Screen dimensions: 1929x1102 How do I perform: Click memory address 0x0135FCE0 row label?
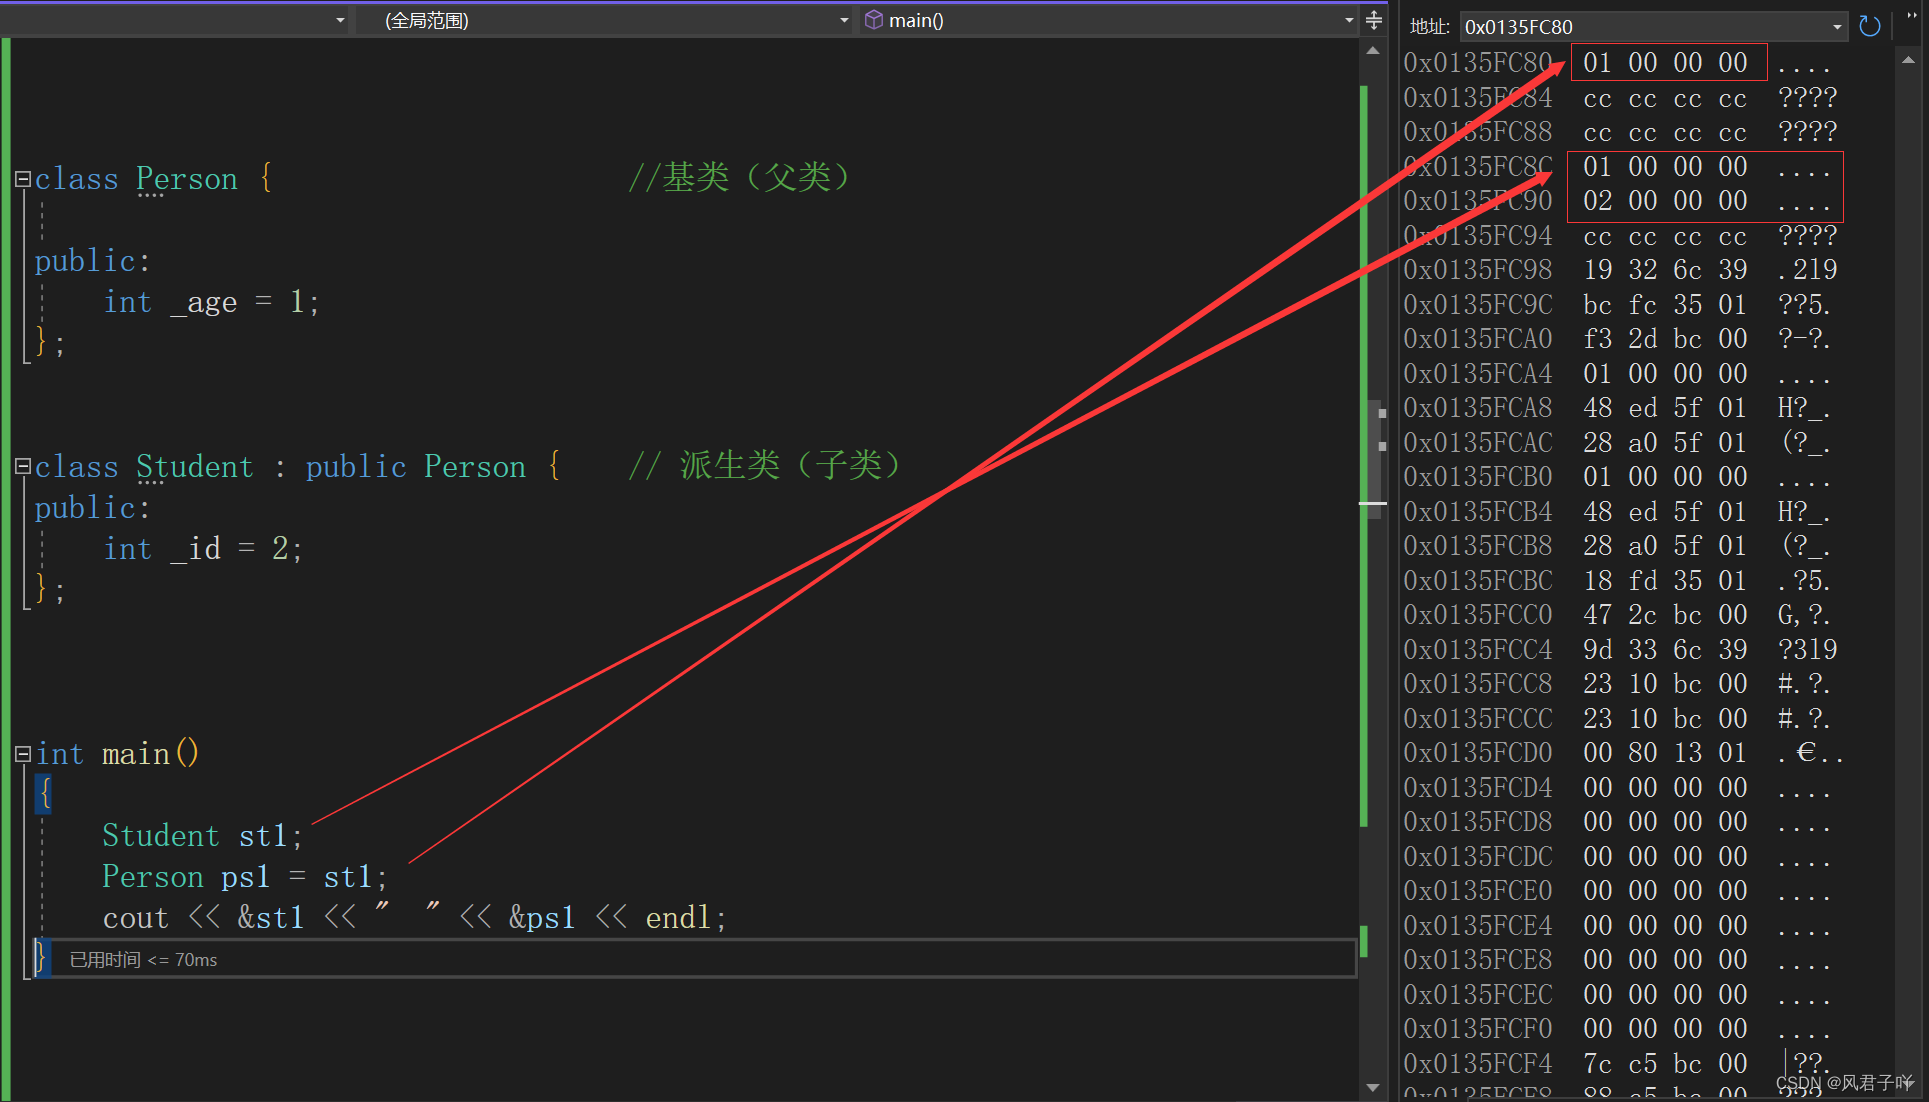[x=1477, y=891]
